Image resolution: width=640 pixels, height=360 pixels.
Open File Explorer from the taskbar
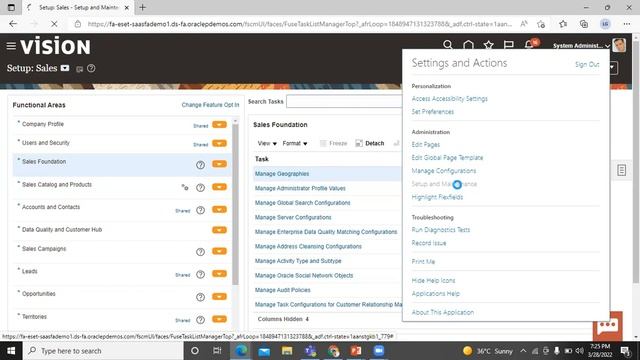tap(287, 351)
